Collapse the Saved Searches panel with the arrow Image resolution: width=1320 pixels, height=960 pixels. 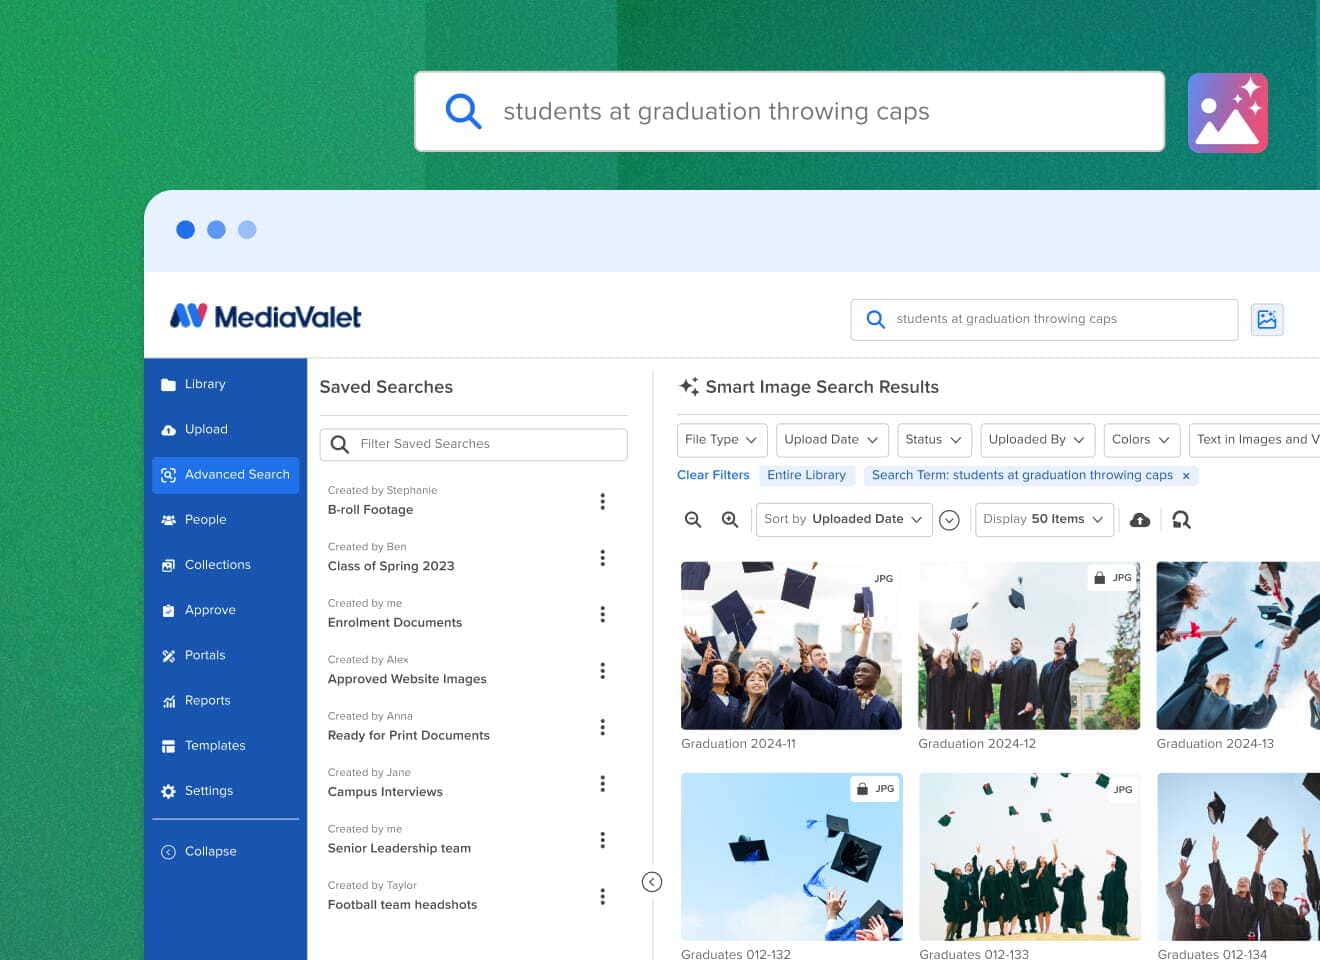(x=652, y=881)
